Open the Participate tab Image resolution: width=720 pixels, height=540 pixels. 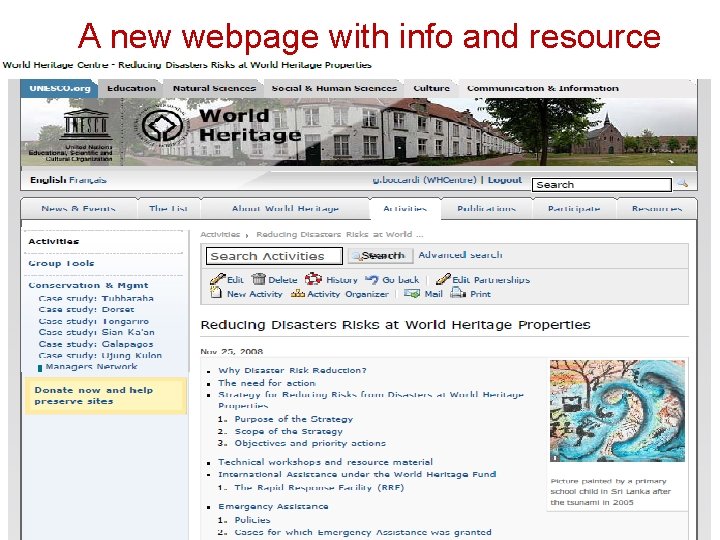pyautogui.click(x=574, y=208)
